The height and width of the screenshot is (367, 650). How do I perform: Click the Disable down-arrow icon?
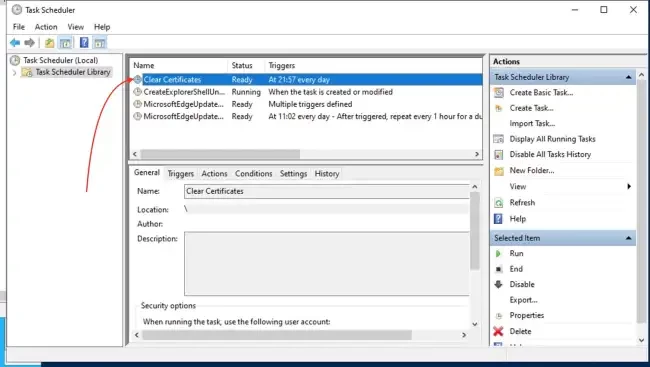pyautogui.click(x=498, y=284)
